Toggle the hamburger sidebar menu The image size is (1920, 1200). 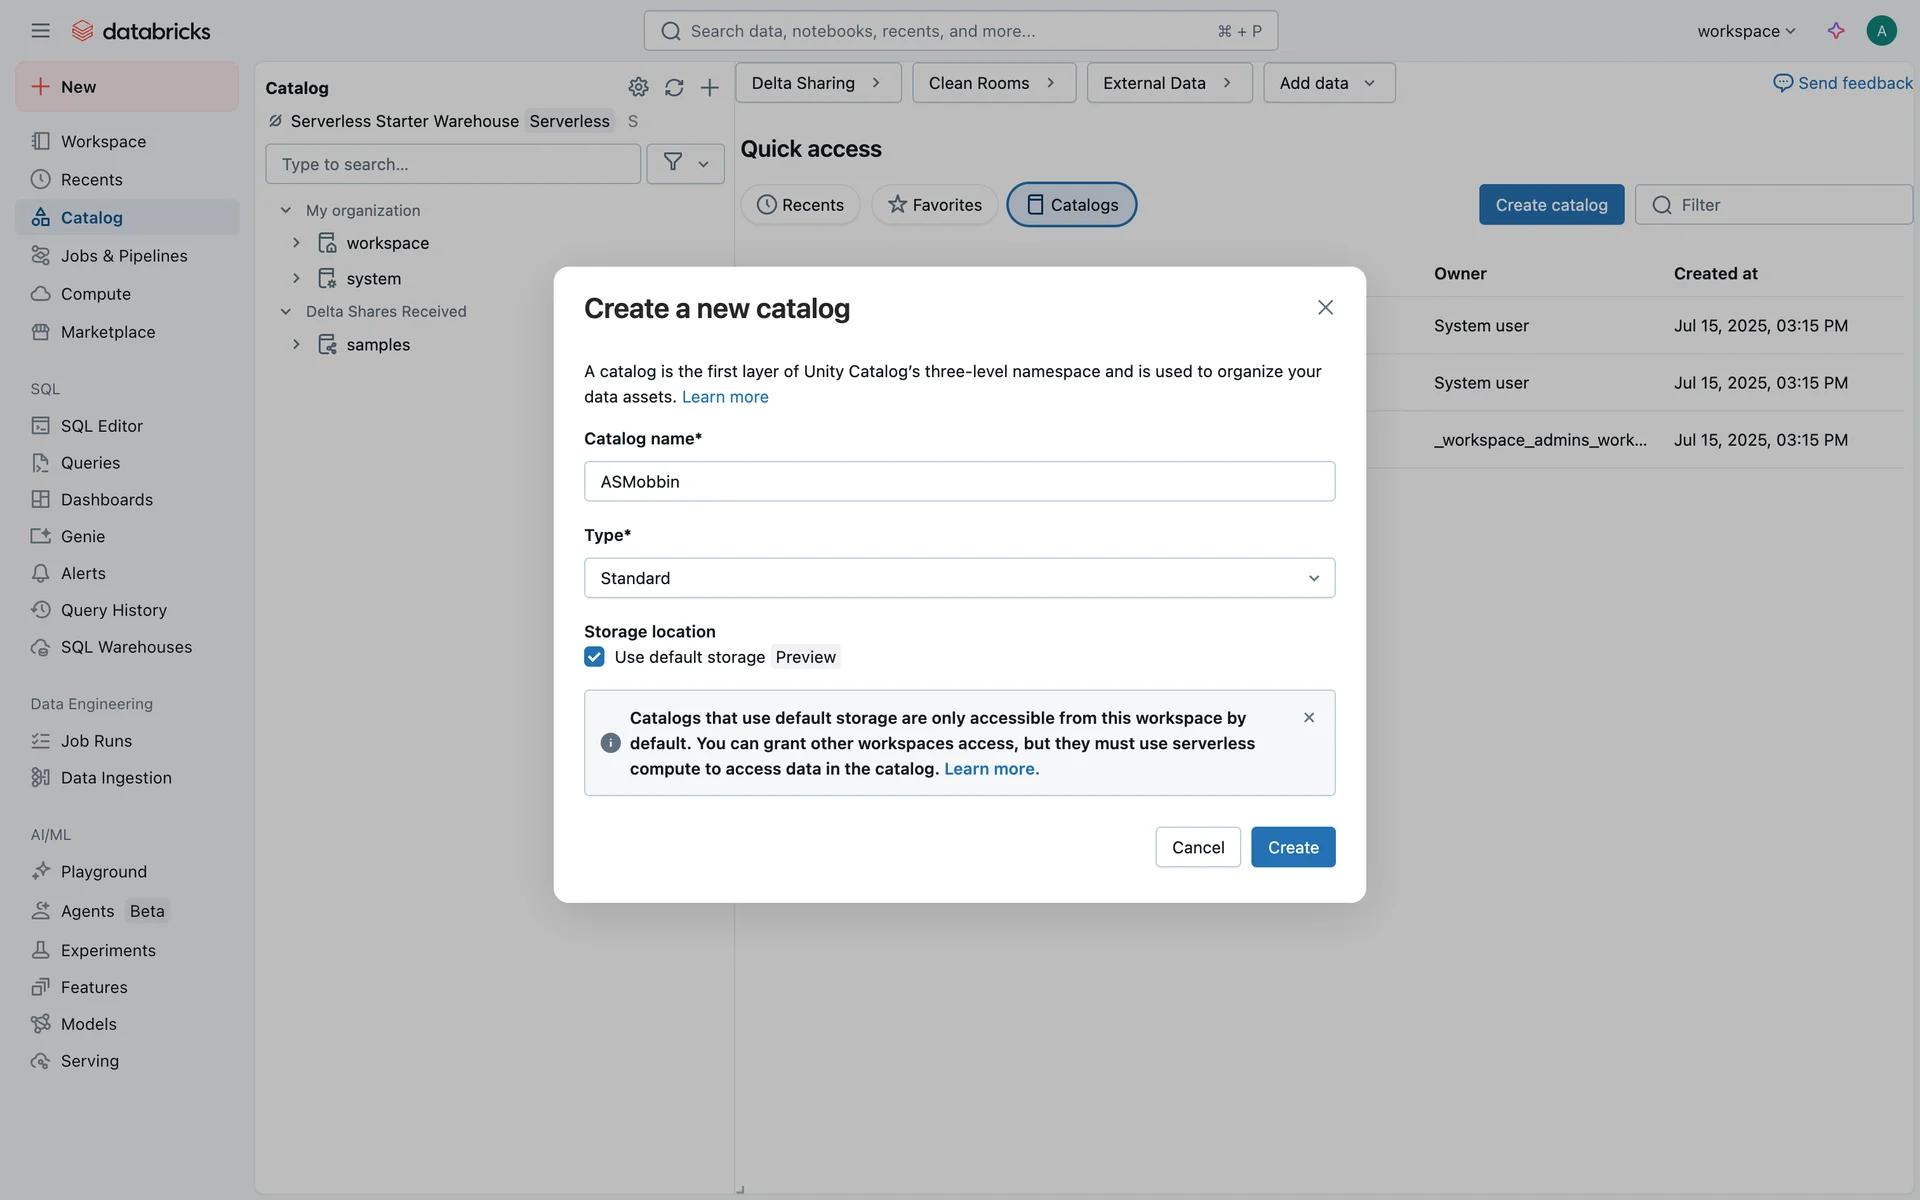pyautogui.click(x=40, y=31)
